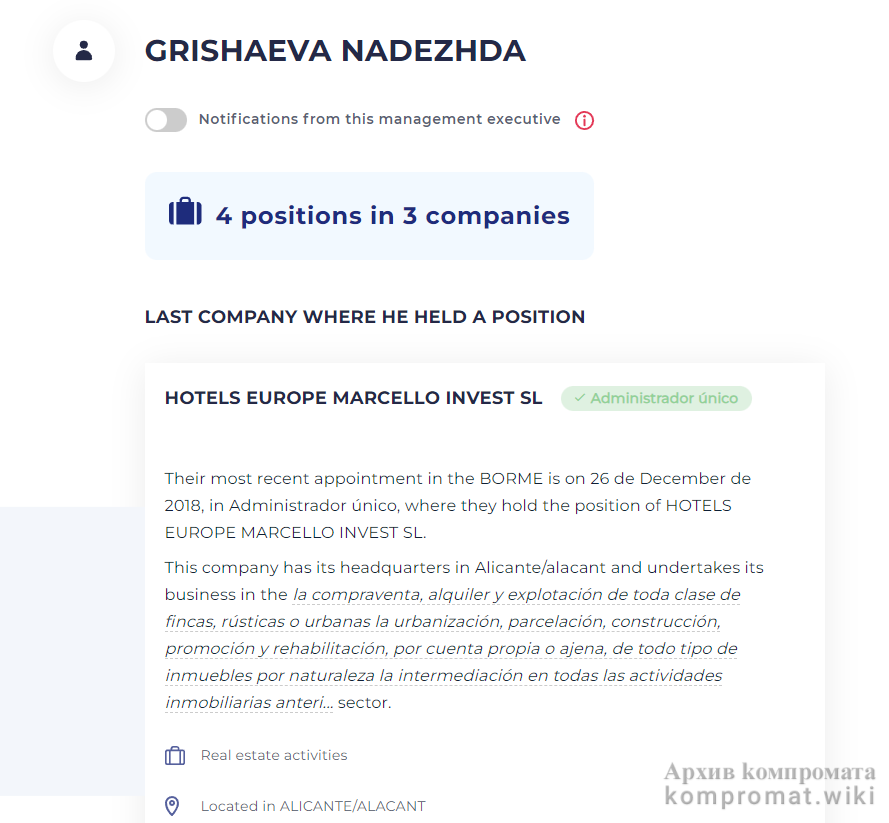Click the GRISHAEVA NADEZHDA name heading

tap(335, 51)
